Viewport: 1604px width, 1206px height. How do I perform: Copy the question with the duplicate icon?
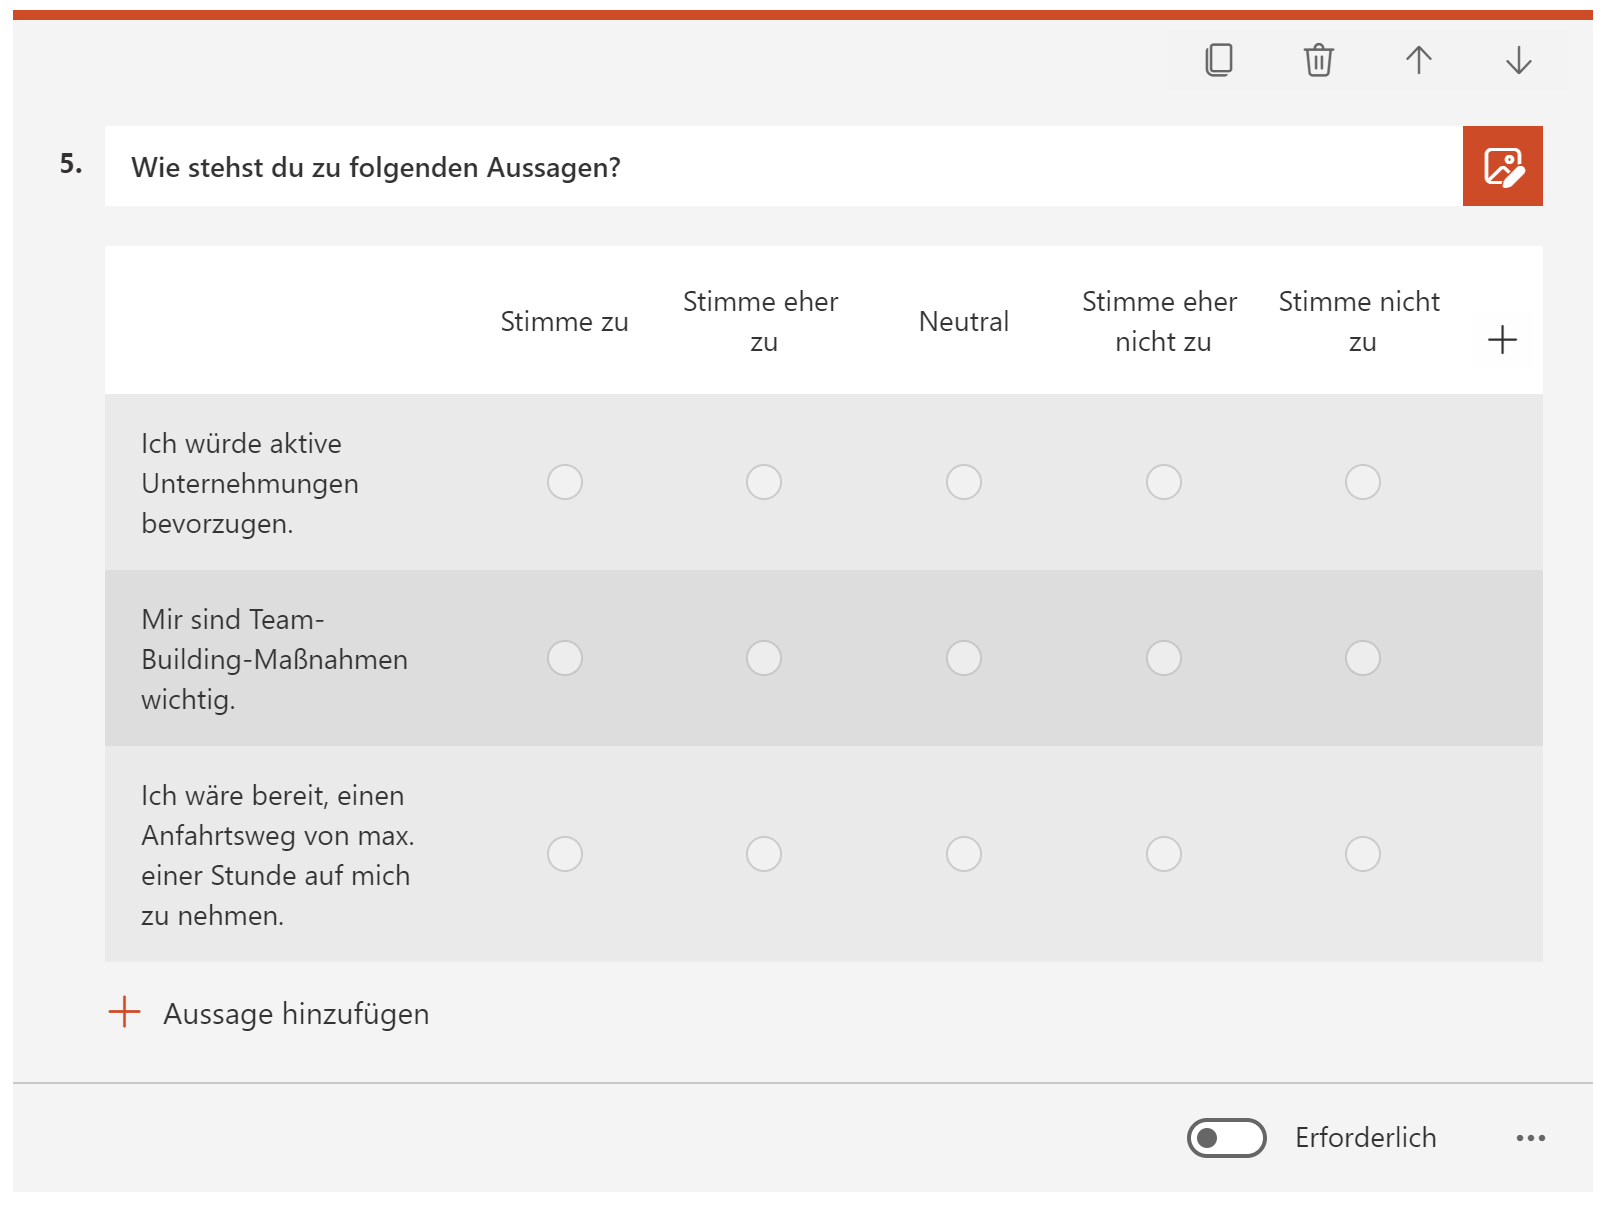click(x=1218, y=60)
